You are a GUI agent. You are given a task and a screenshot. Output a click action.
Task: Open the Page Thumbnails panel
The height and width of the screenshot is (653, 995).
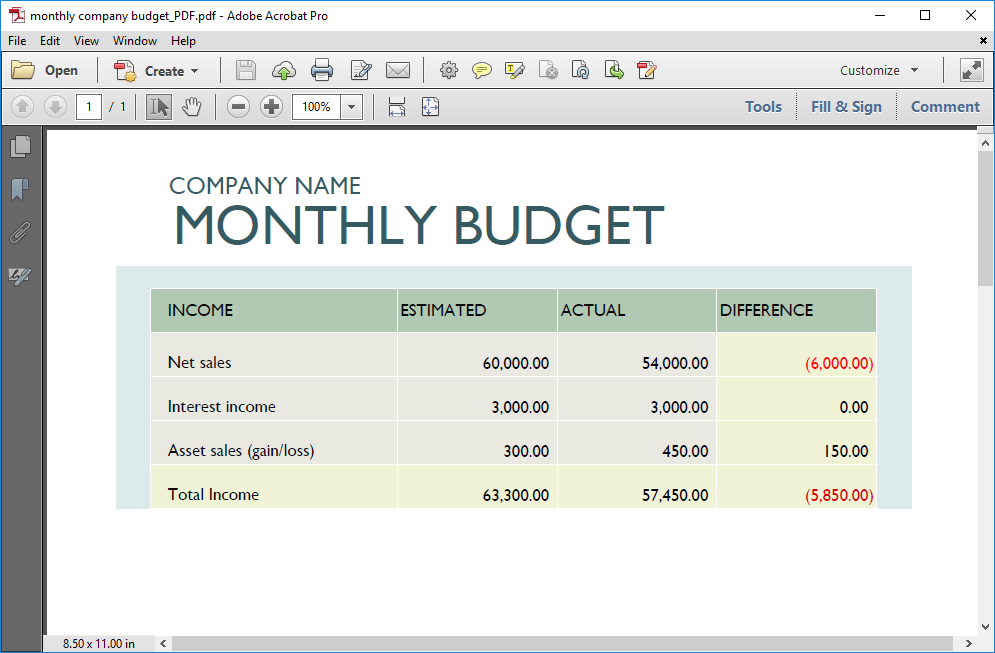20,147
